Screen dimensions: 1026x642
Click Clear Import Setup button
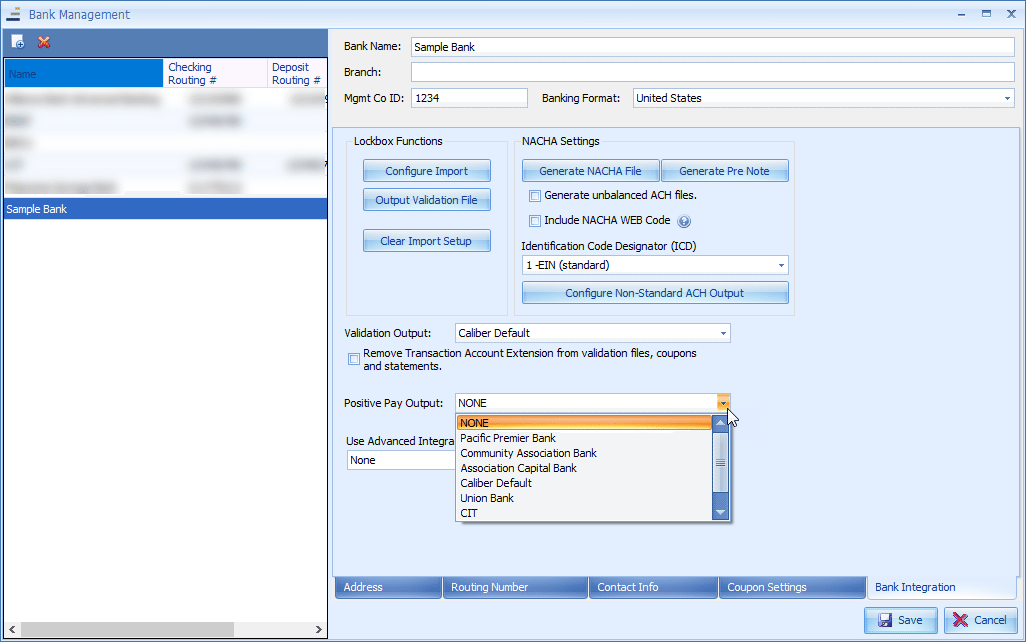[427, 241]
